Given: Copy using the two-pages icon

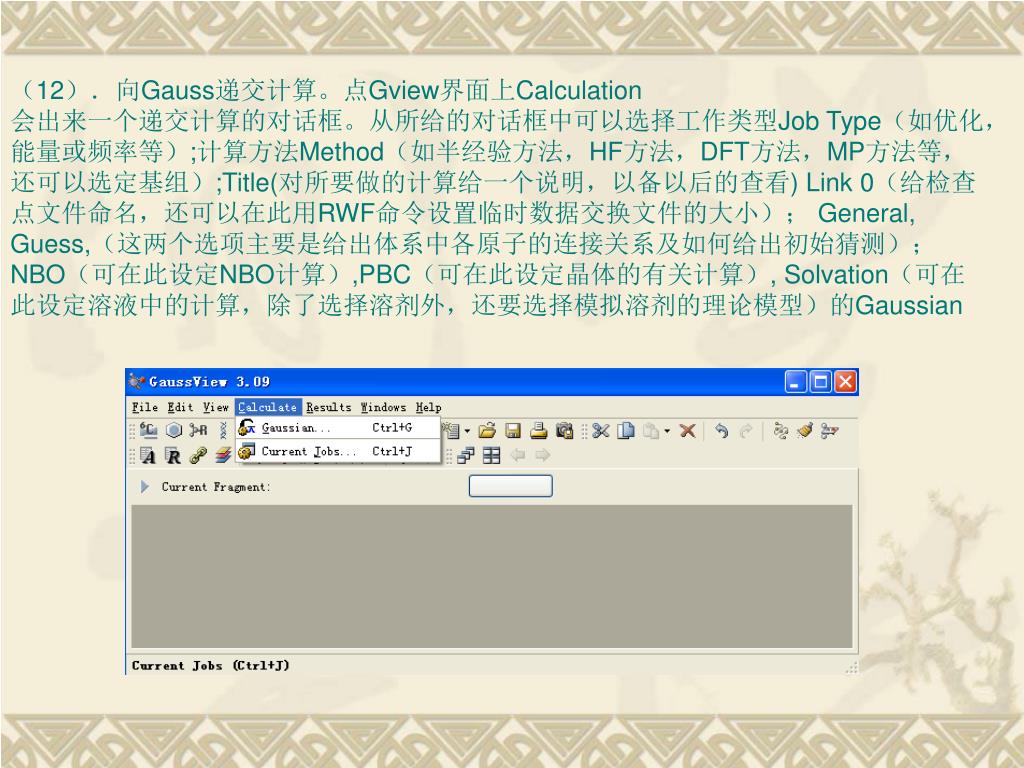Looking at the screenshot, I should (x=626, y=430).
